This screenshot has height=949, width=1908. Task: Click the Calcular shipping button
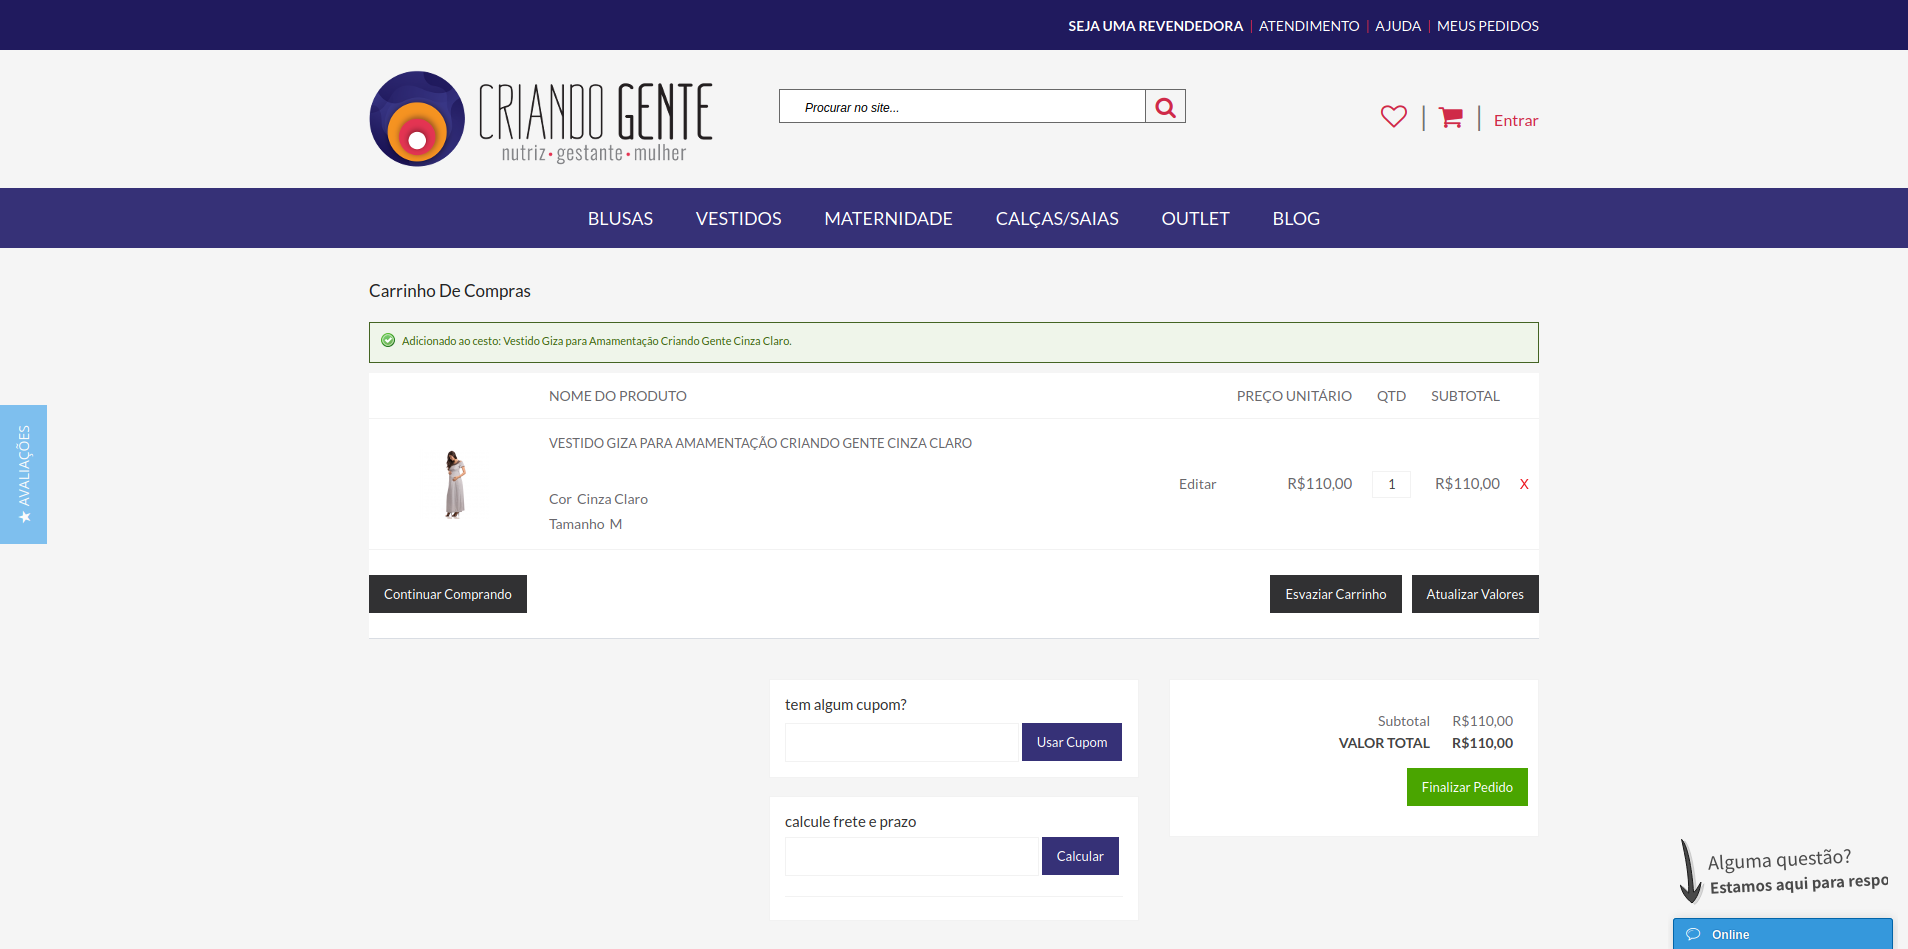coord(1080,856)
